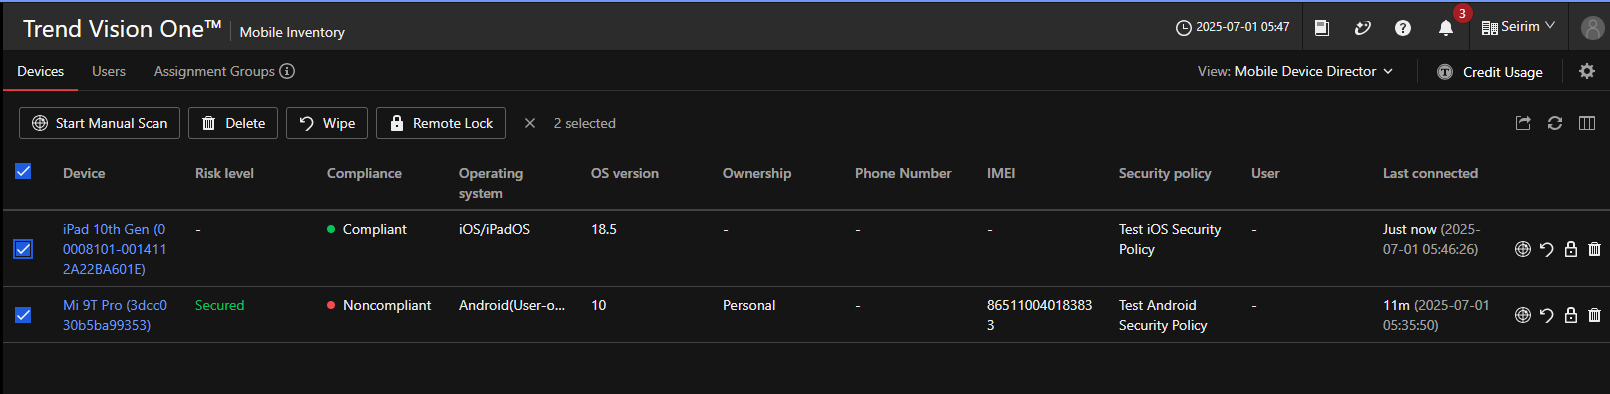
Task: Wipe icon for iPad 10th Gen row
Action: click(1547, 249)
